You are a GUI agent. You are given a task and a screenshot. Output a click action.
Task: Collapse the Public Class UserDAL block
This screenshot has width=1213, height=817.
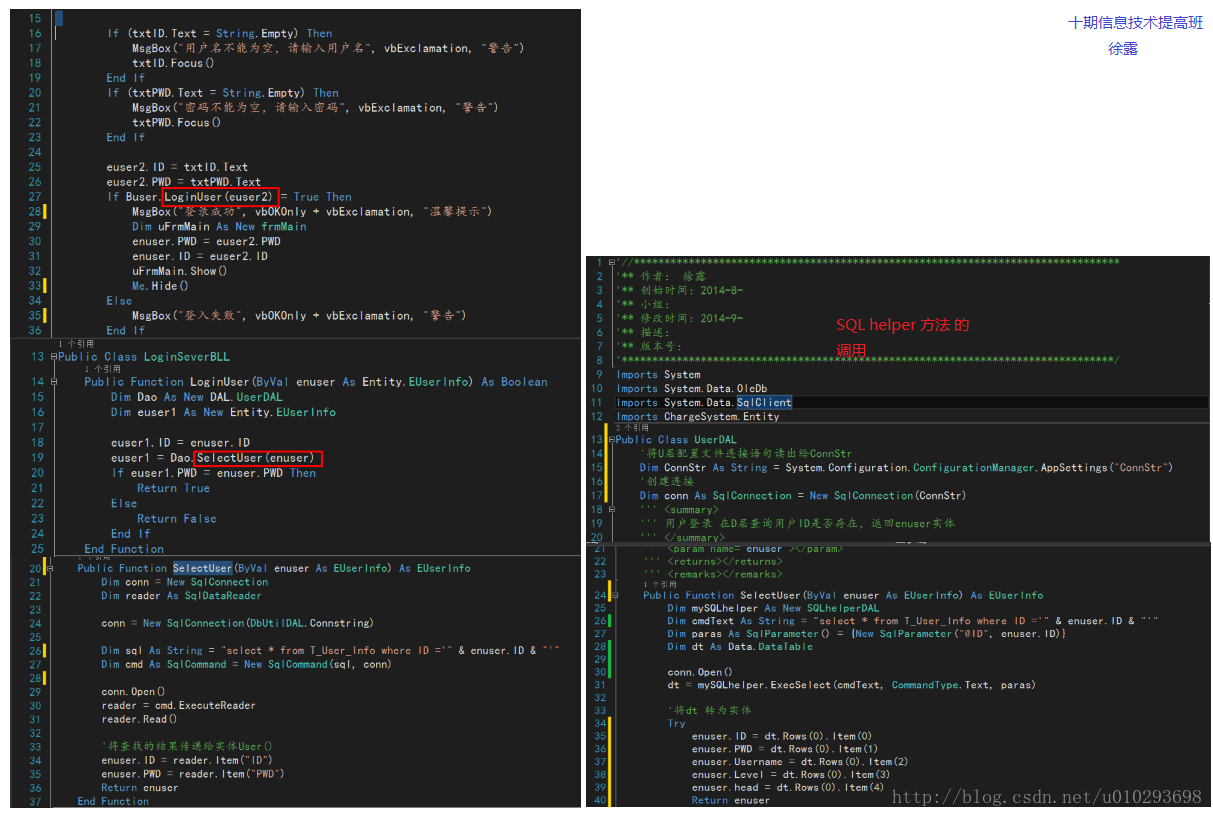pos(613,439)
